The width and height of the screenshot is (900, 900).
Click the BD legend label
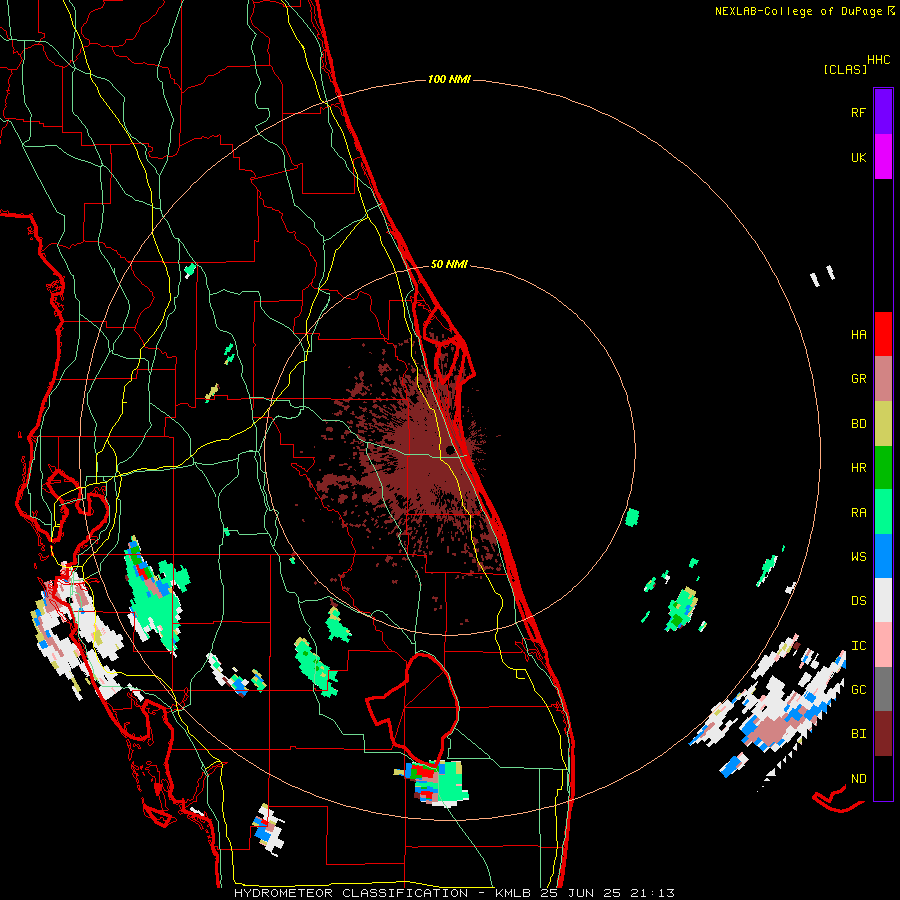(858, 424)
